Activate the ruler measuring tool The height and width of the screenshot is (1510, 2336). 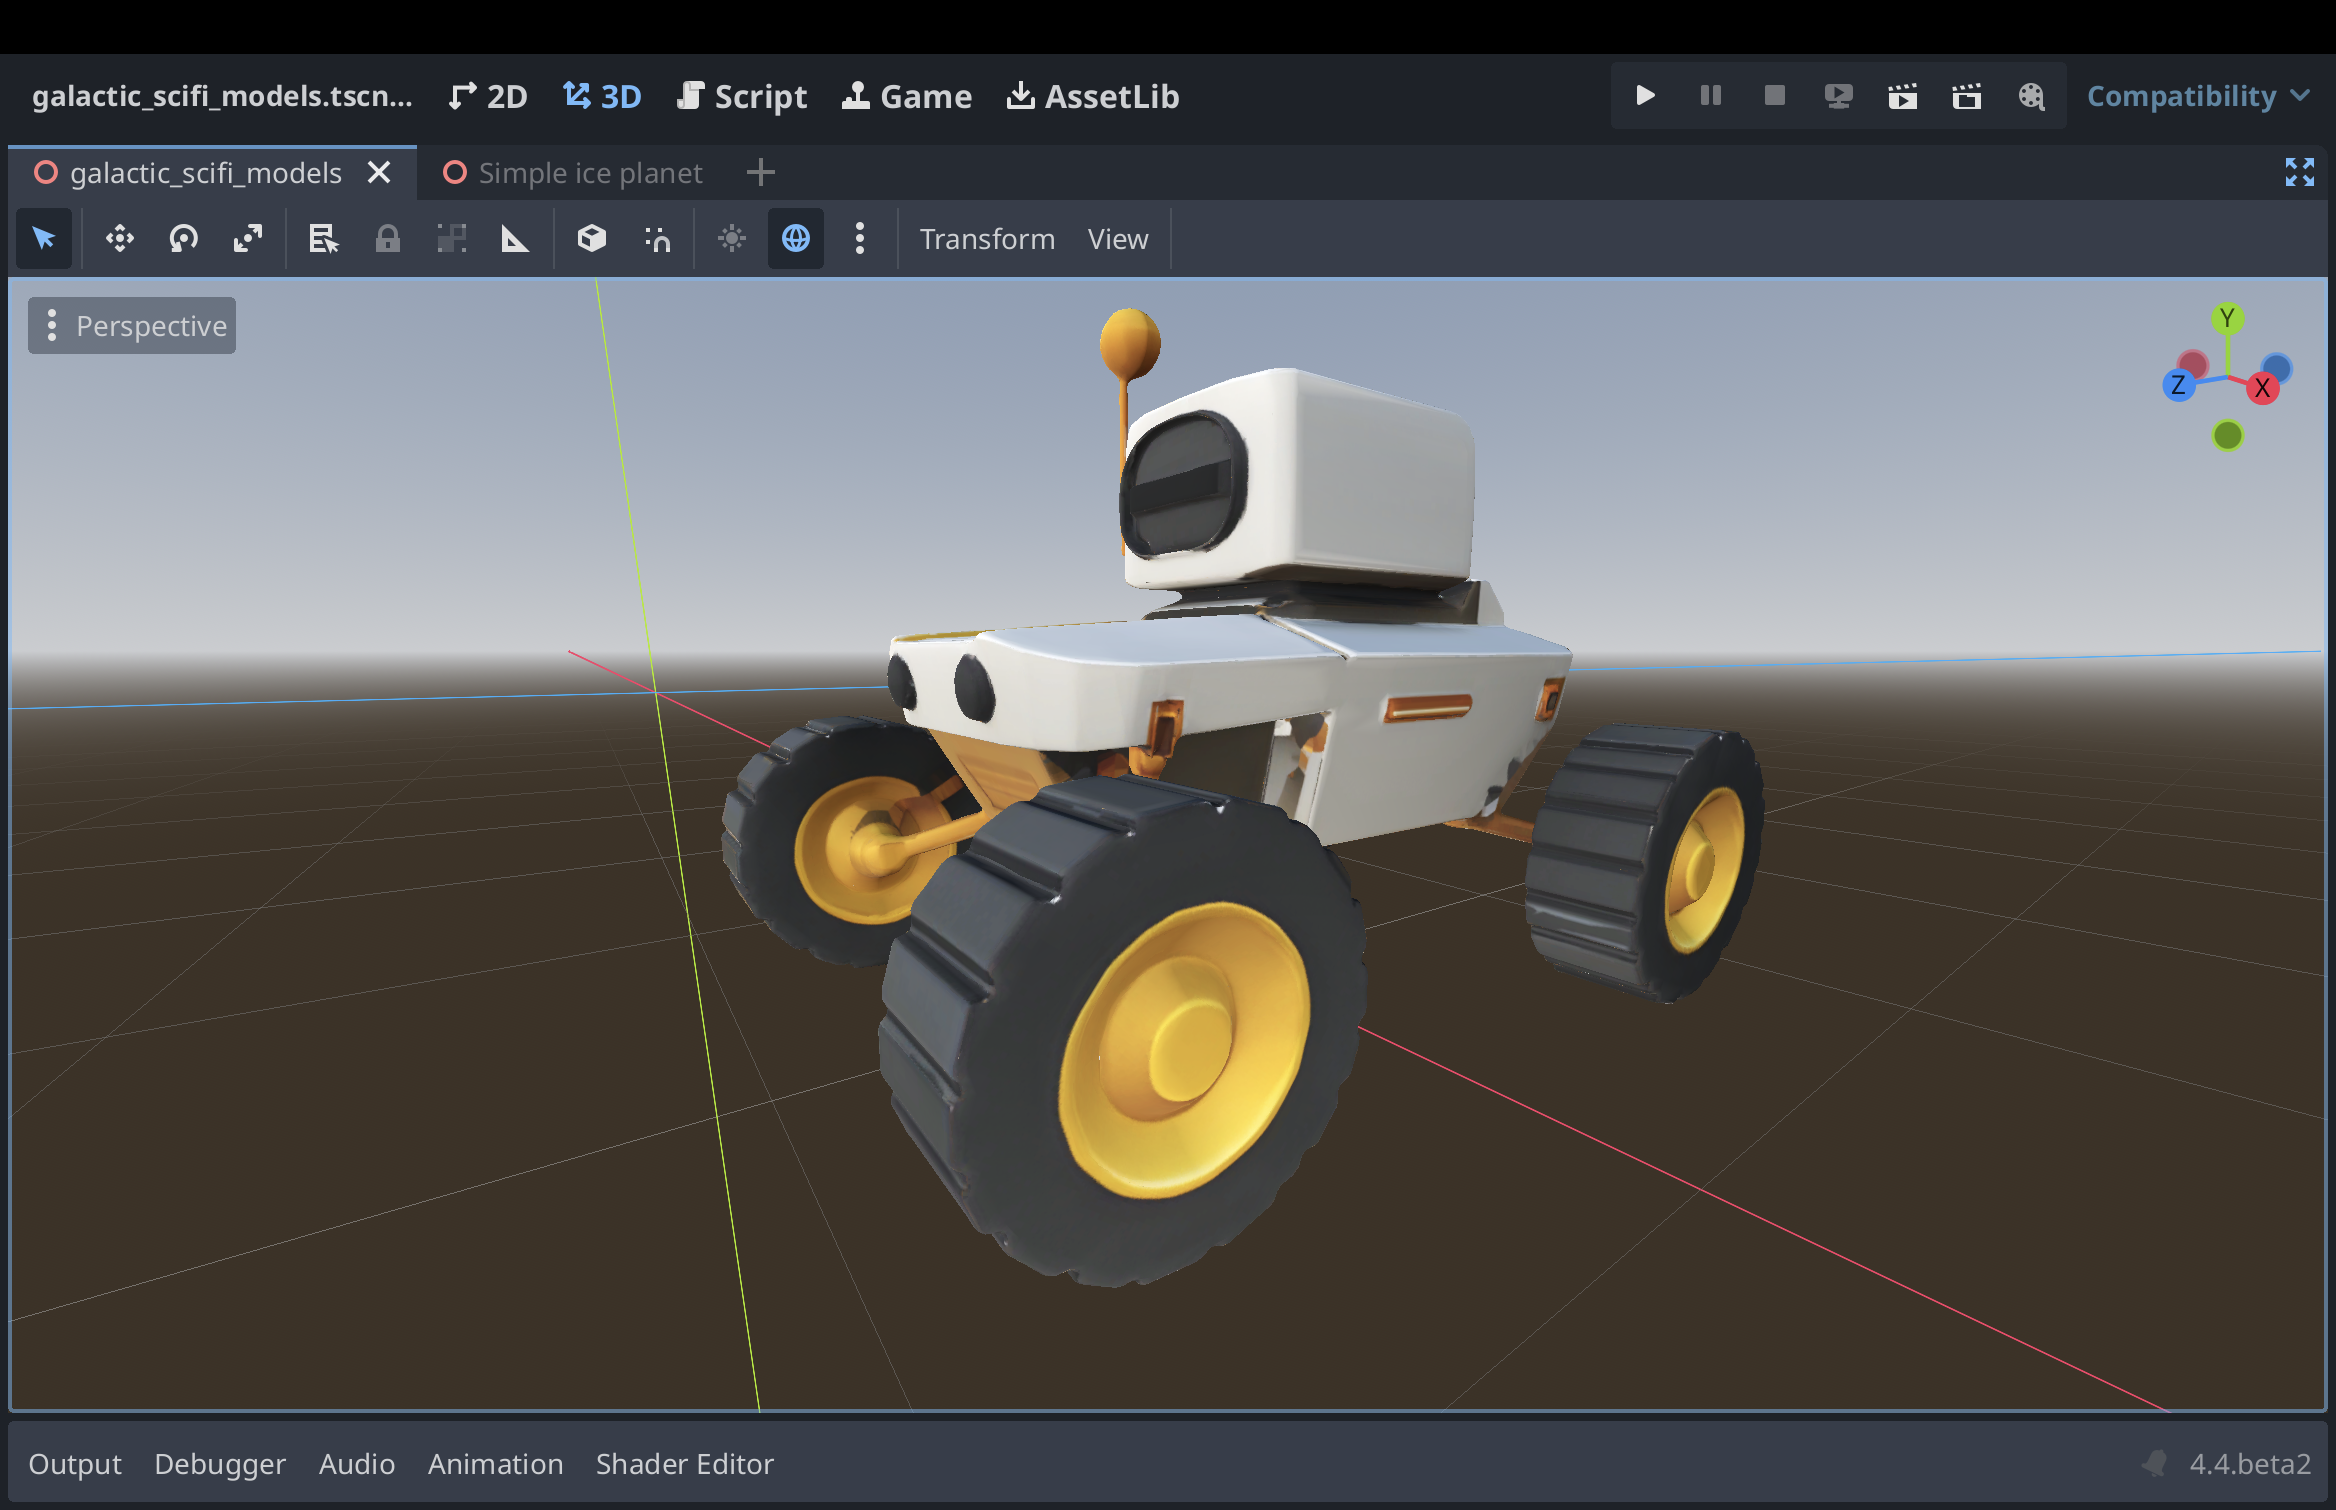(x=515, y=239)
